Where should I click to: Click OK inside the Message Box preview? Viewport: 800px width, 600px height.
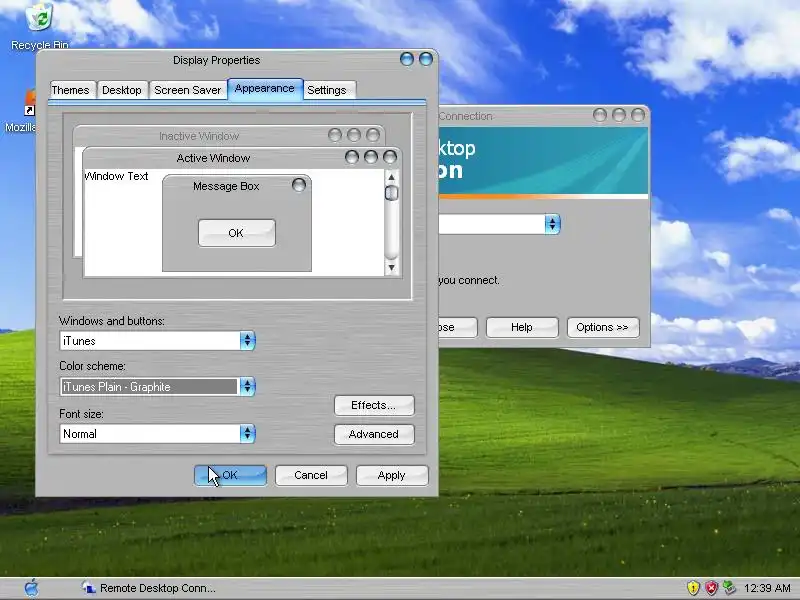[237, 233]
